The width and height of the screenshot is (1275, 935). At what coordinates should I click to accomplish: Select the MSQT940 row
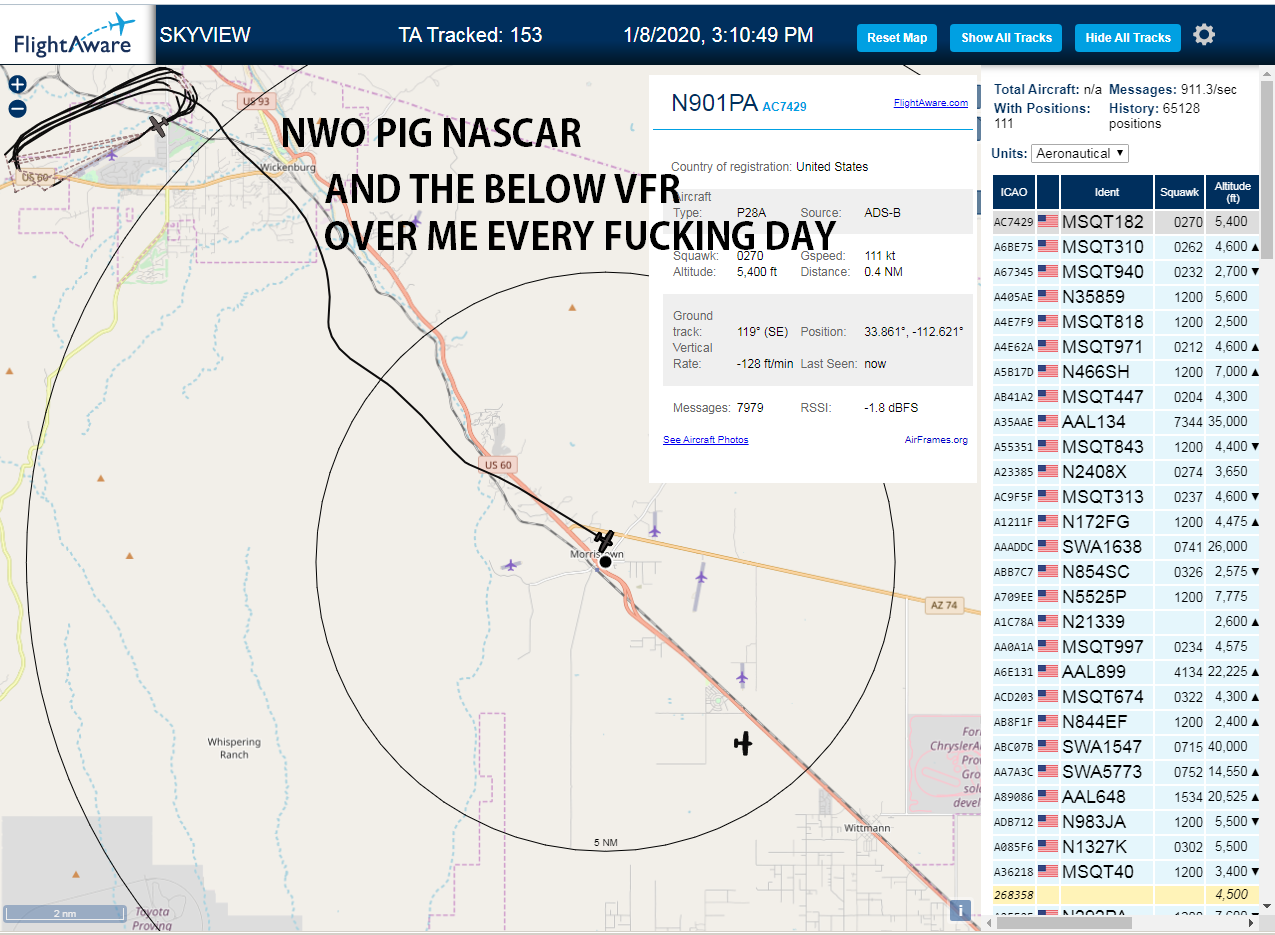1126,271
